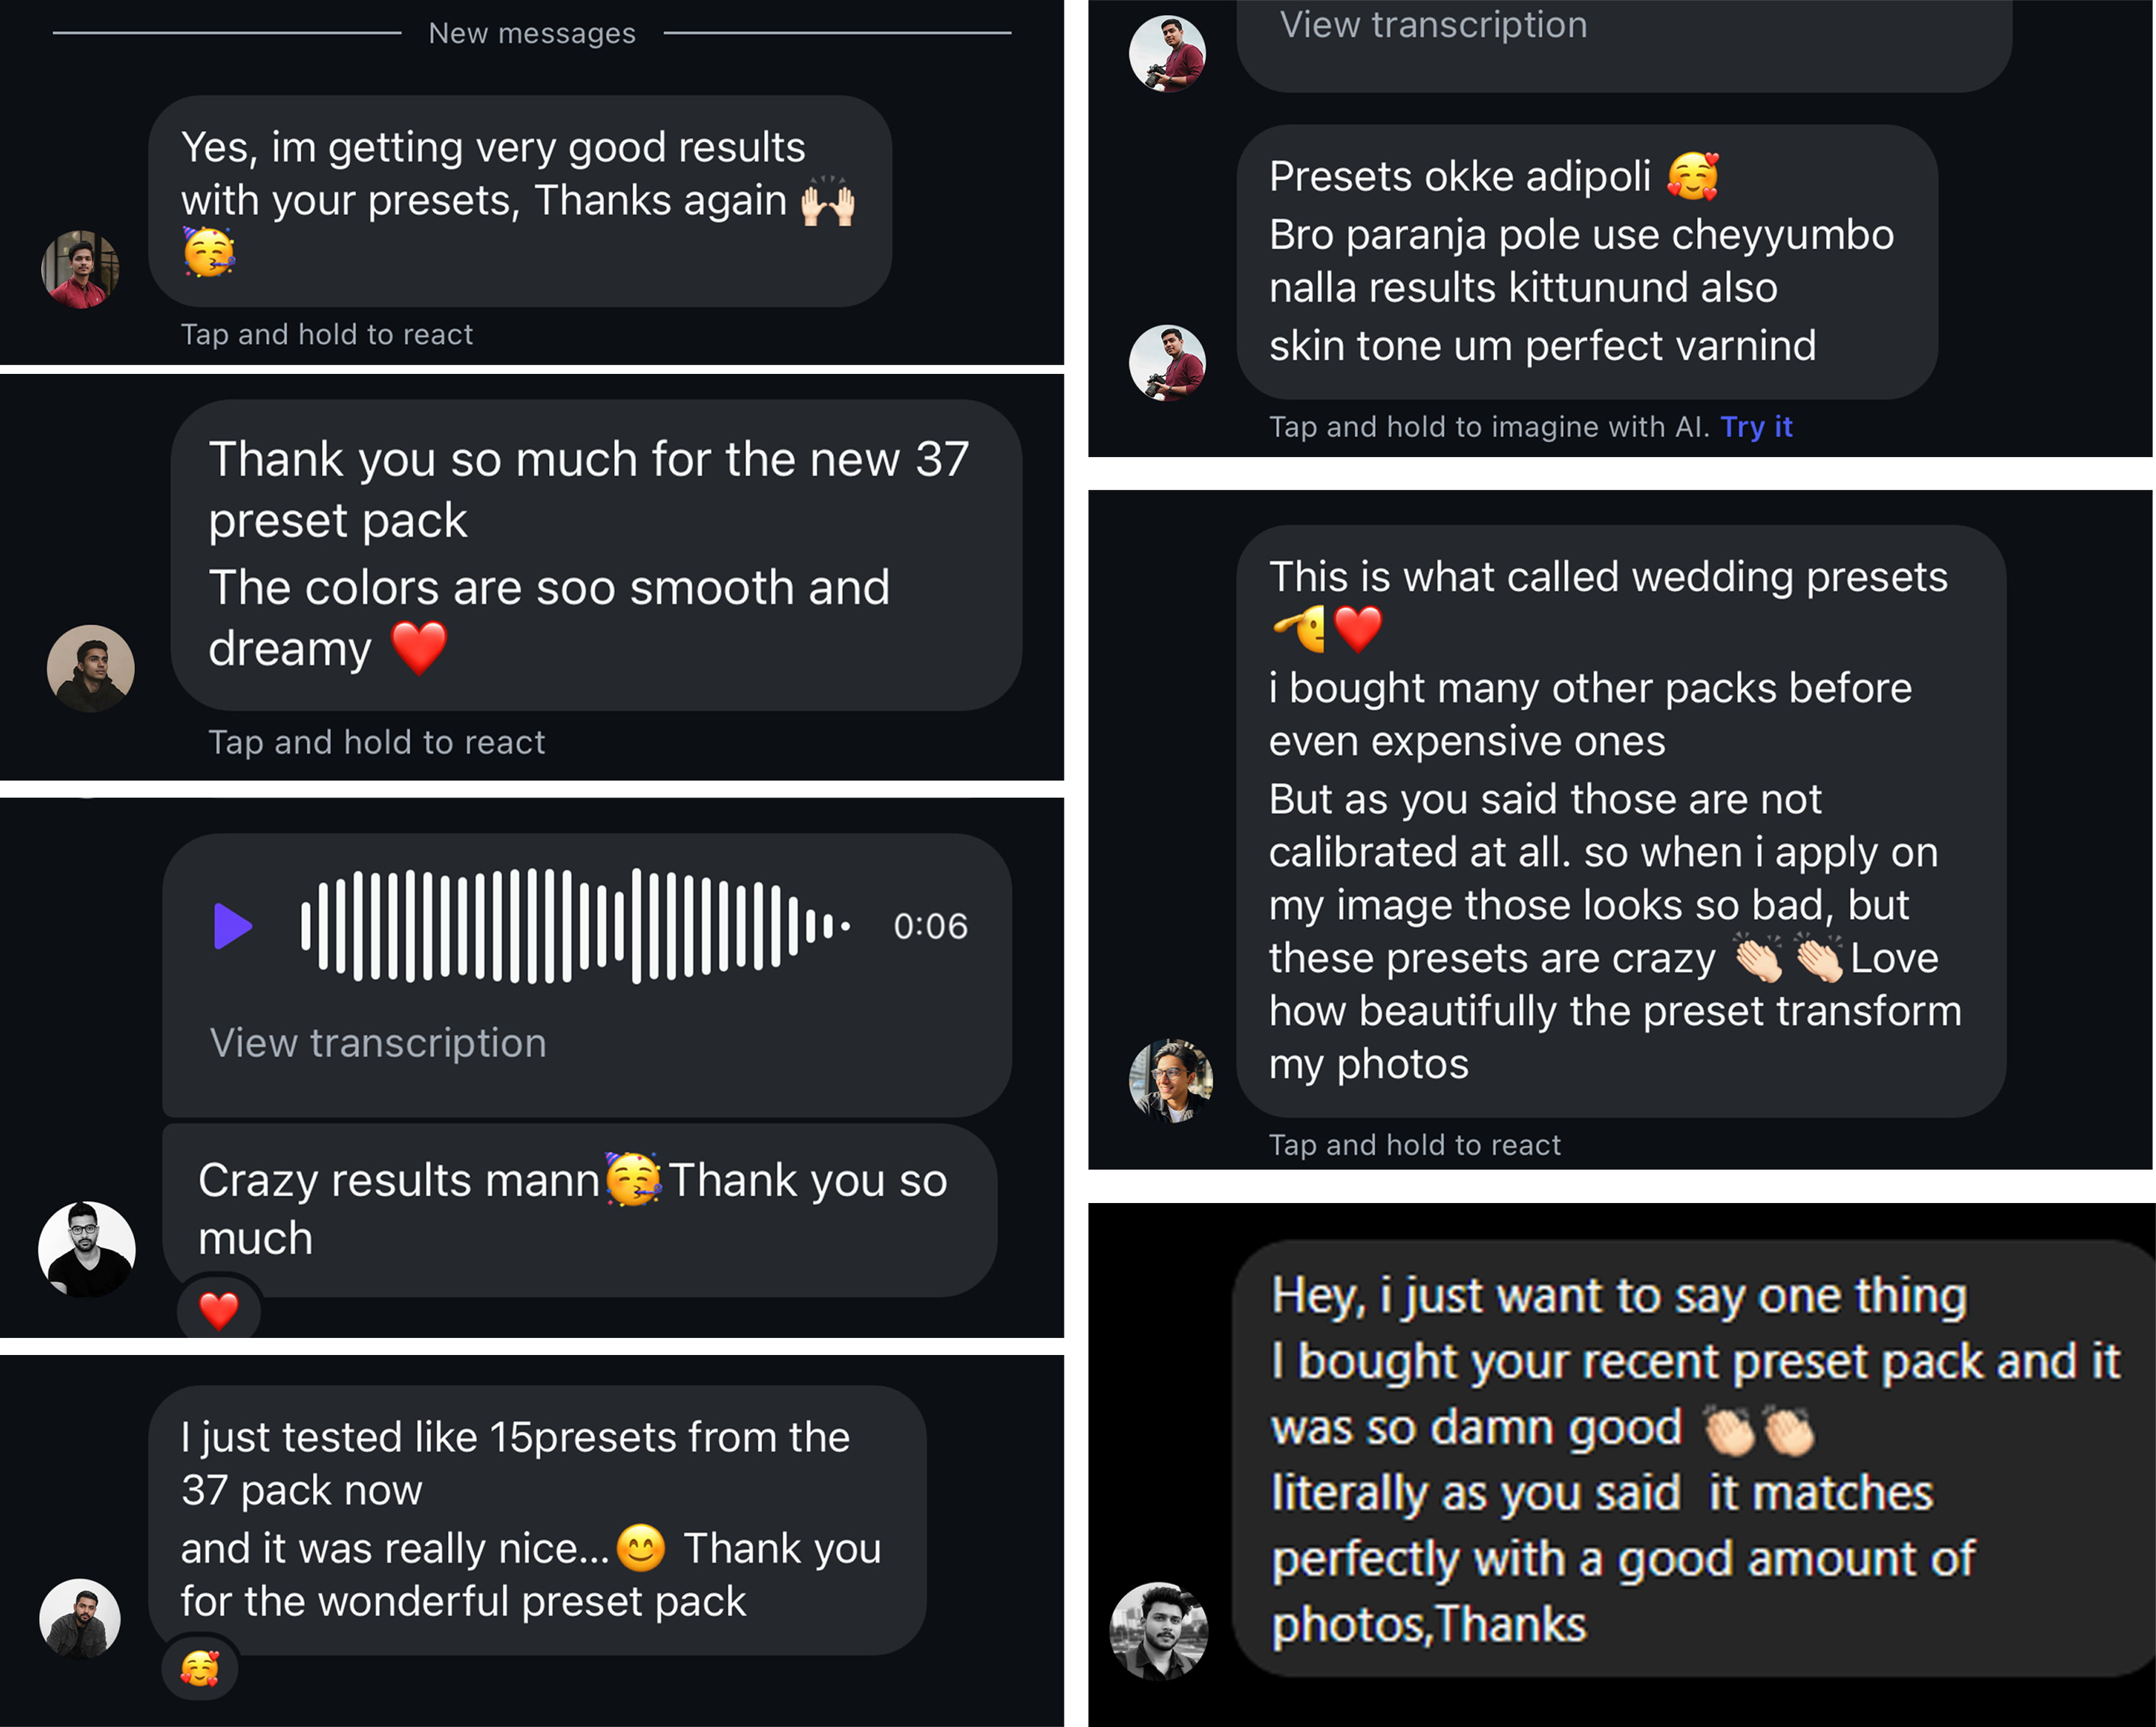Open avatar beside 'Hey, i just want to say'
Viewport: 2156px width, 1727px height.
(x=1159, y=1630)
